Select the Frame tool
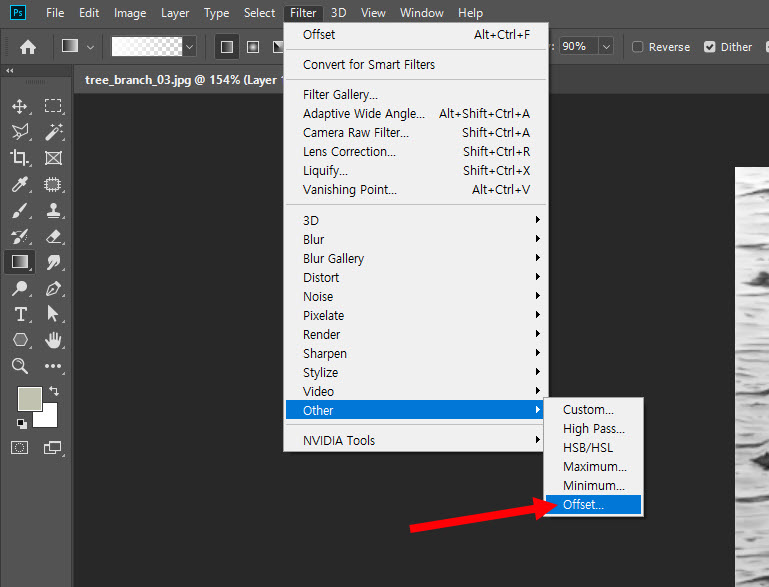 tap(53, 158)
